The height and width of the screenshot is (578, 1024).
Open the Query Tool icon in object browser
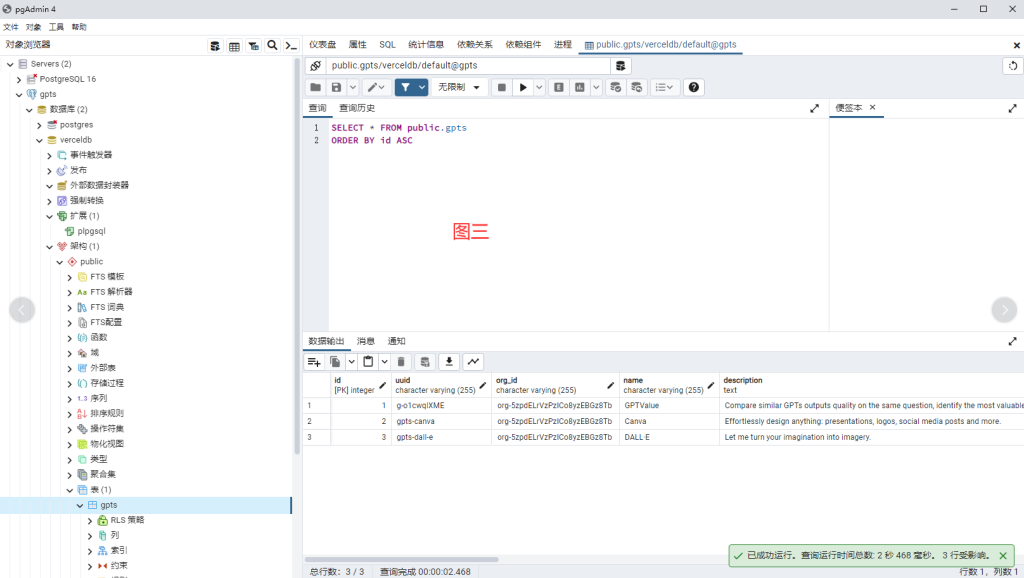pos(214,46)
